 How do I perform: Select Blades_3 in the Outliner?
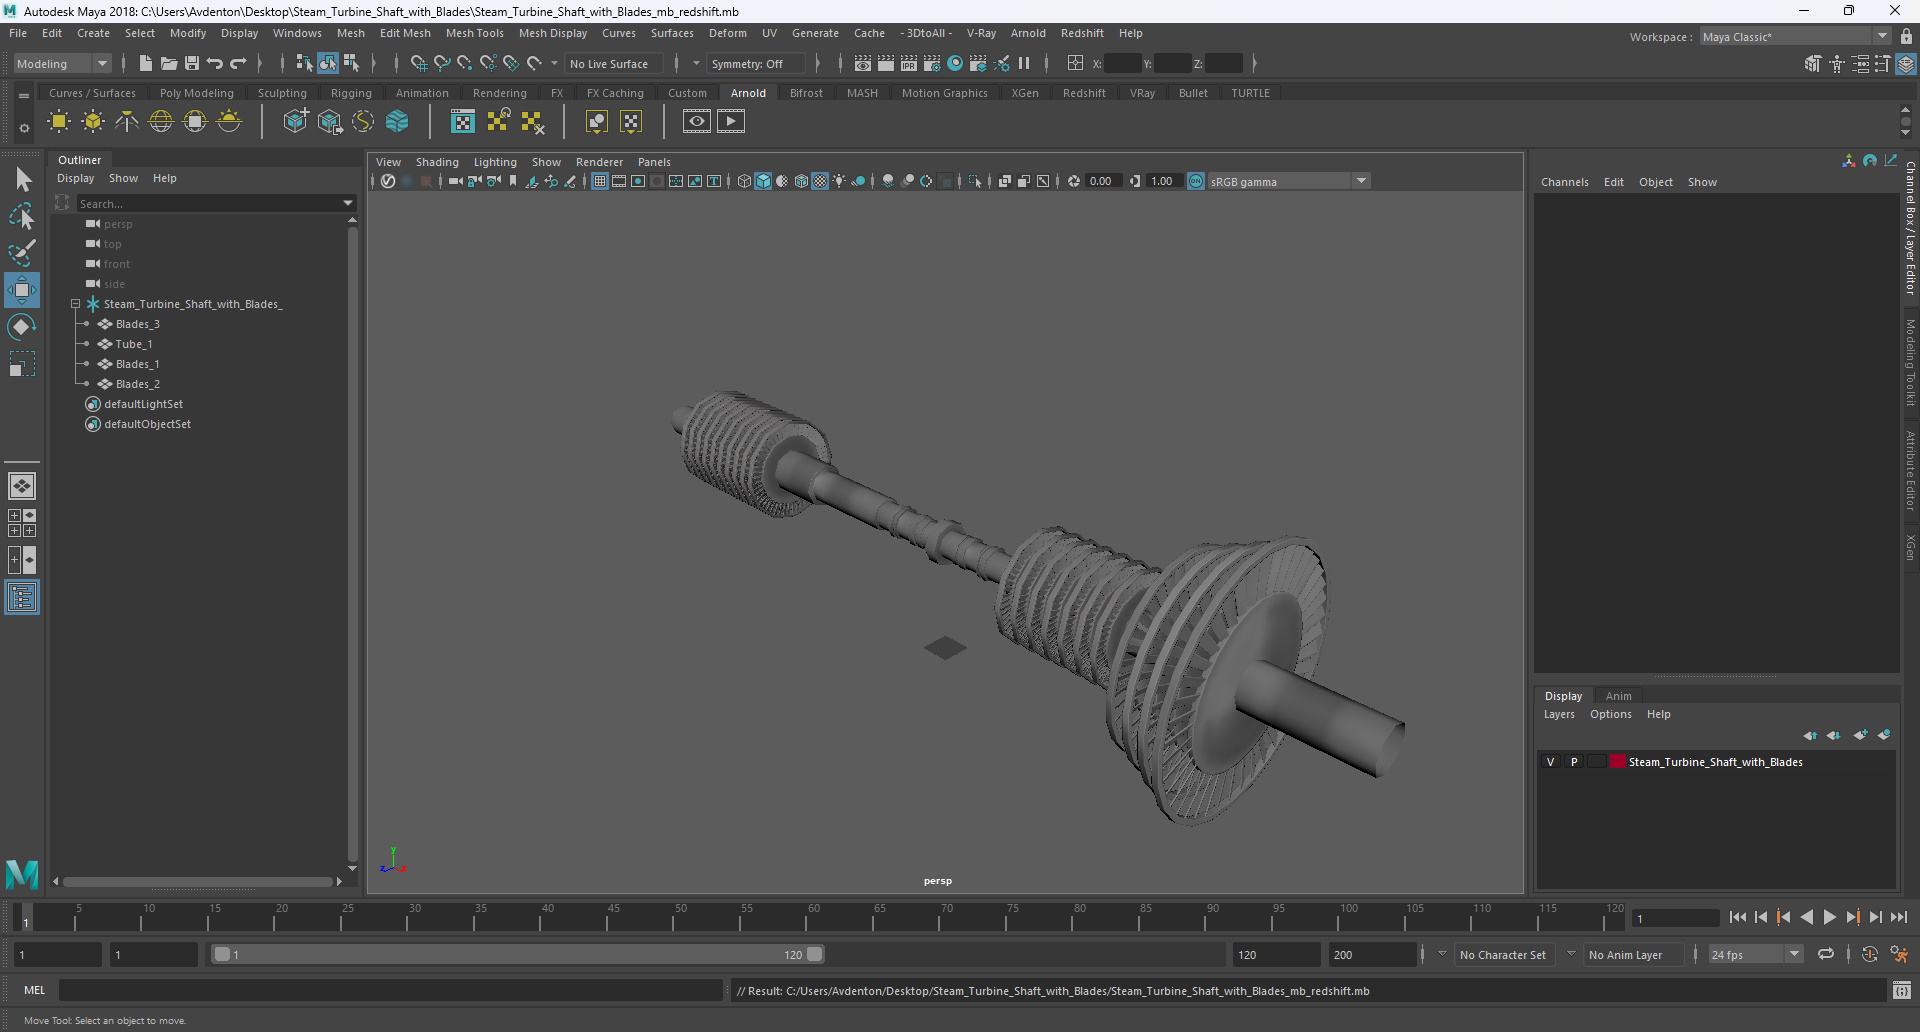click(137, 324)
